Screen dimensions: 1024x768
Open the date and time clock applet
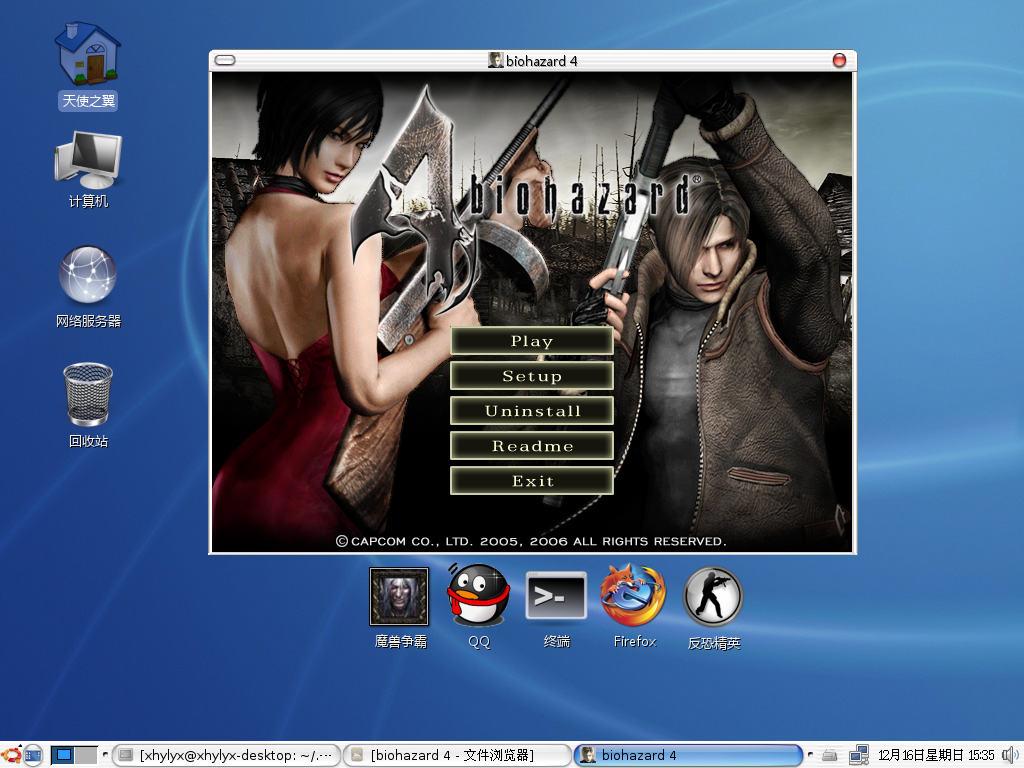coord(936,756)
